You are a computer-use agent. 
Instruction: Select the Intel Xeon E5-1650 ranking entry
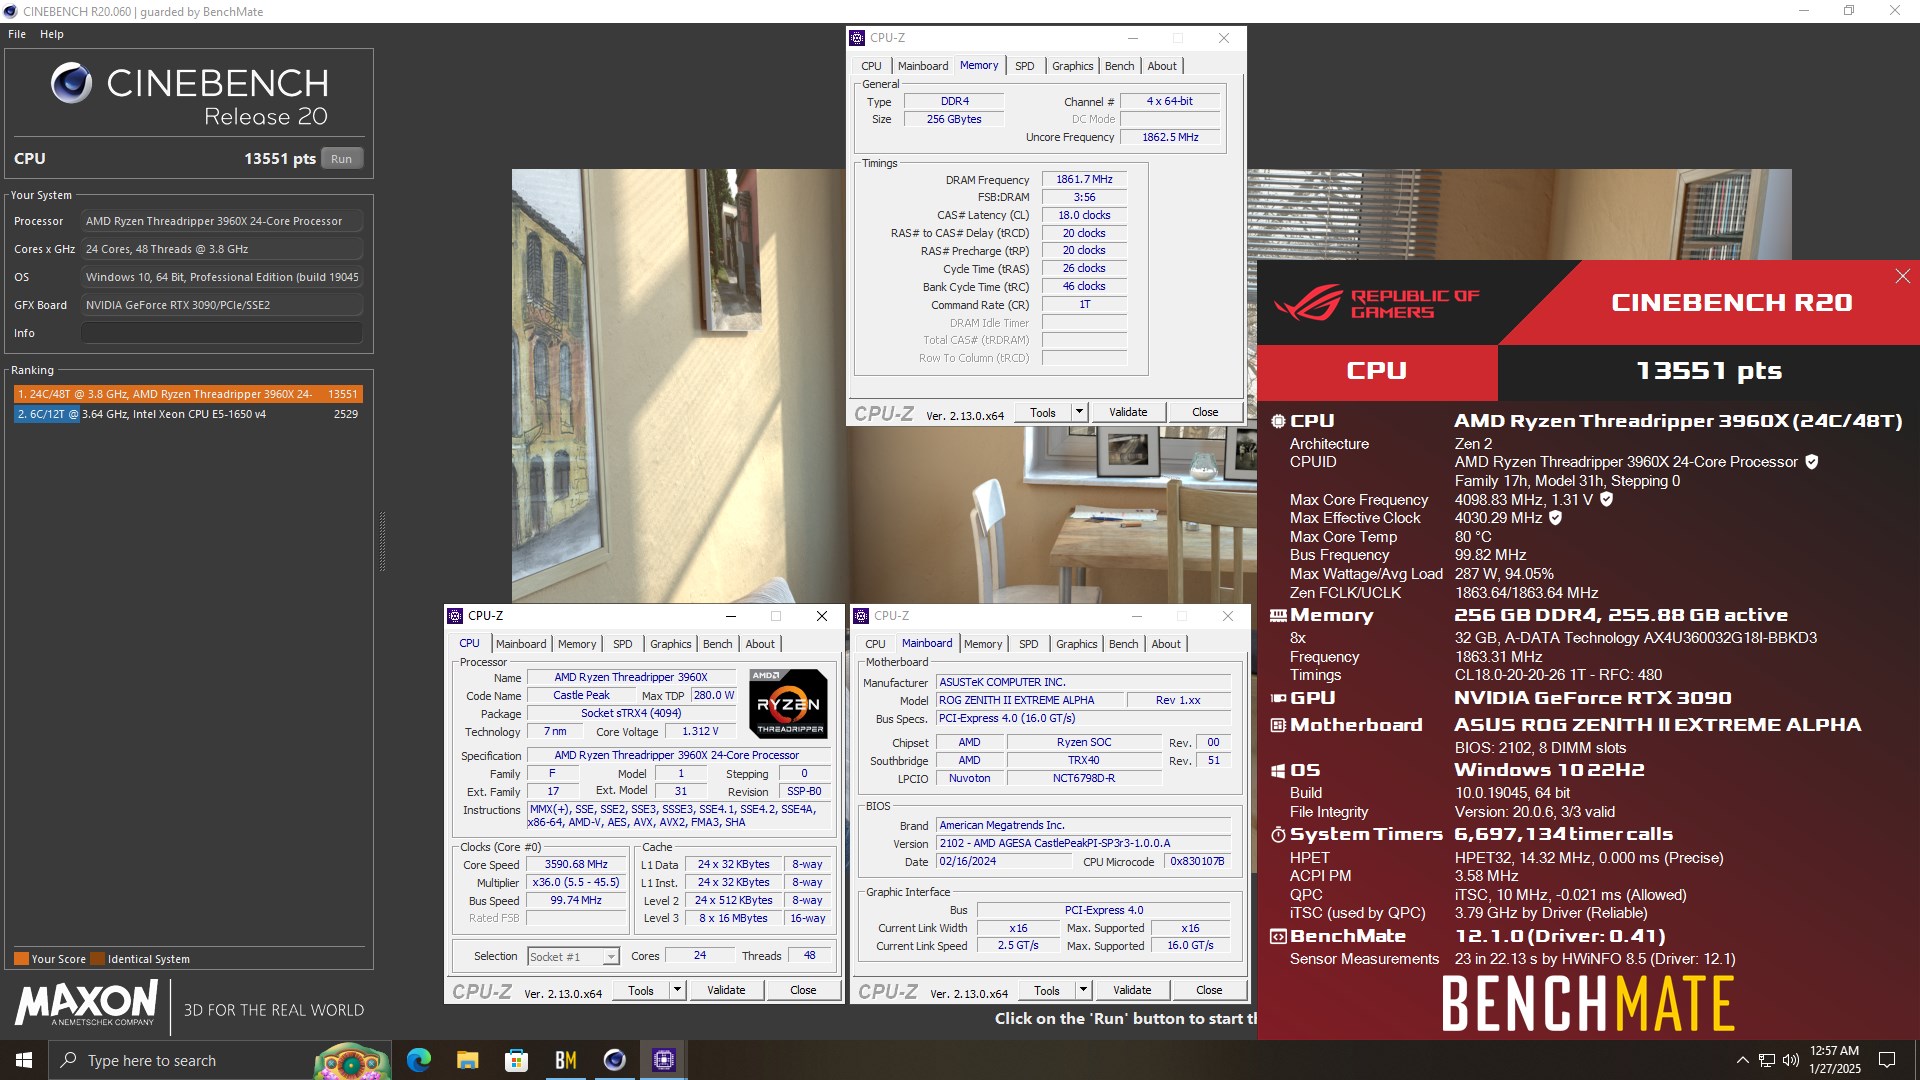click(x=188, y=414)
